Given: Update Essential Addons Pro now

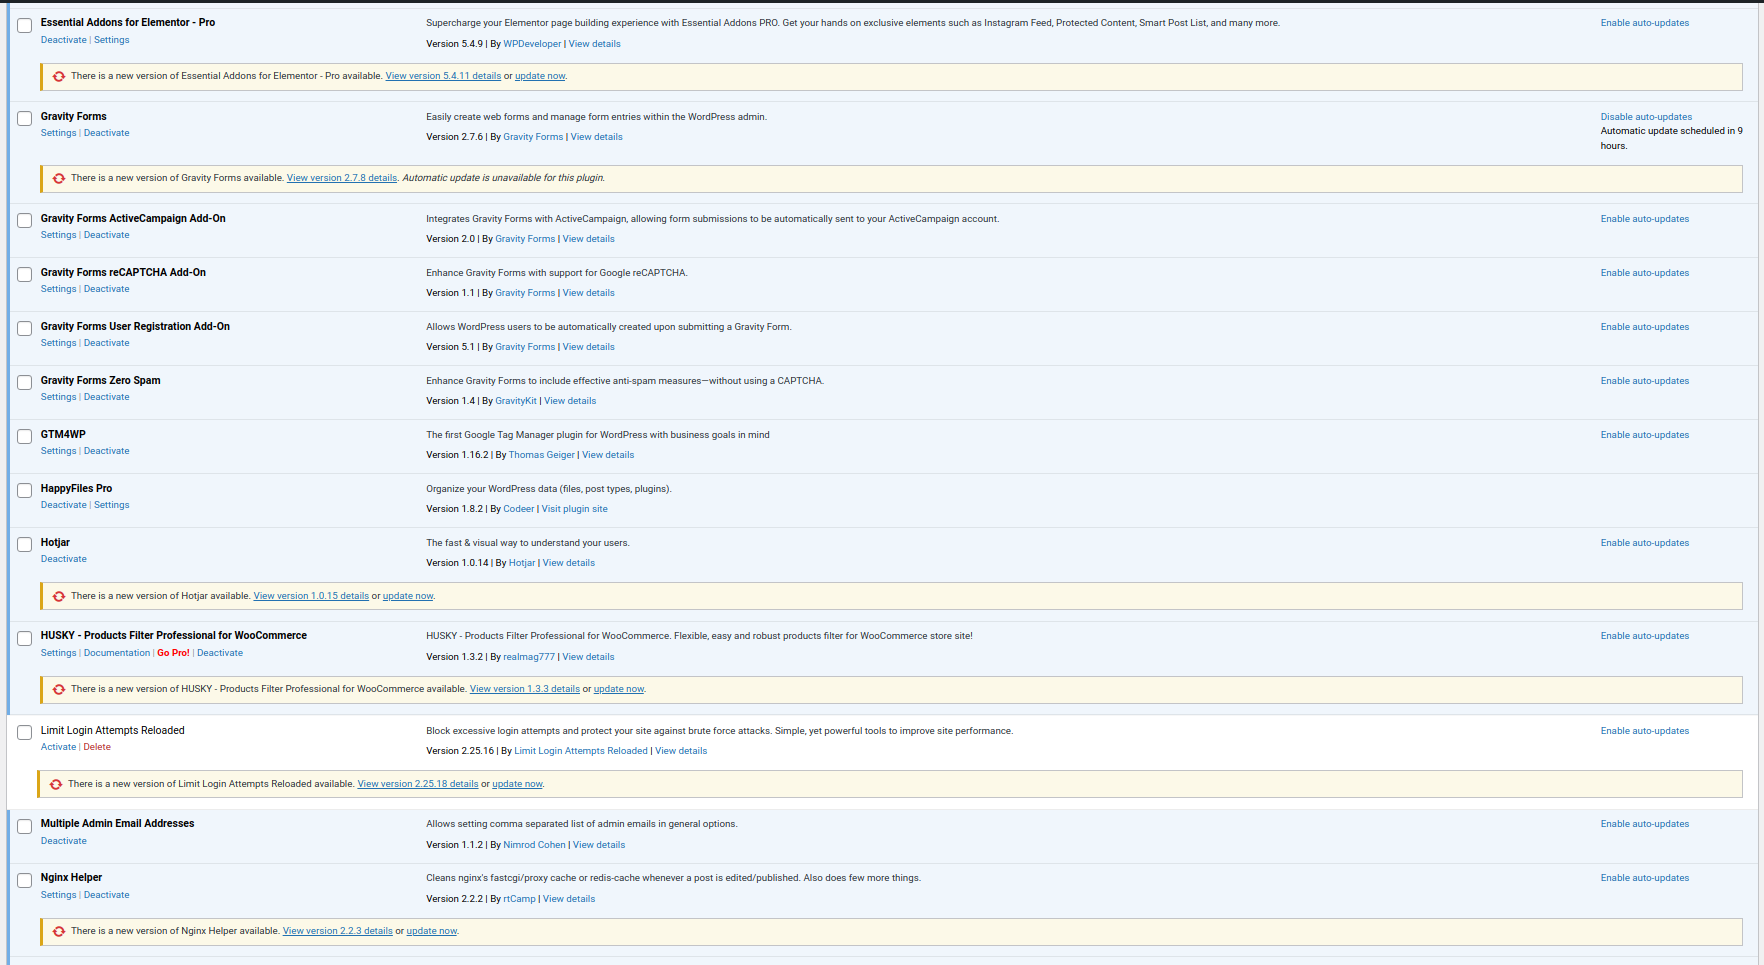Looking at the screenshot, I should (540, 76).
